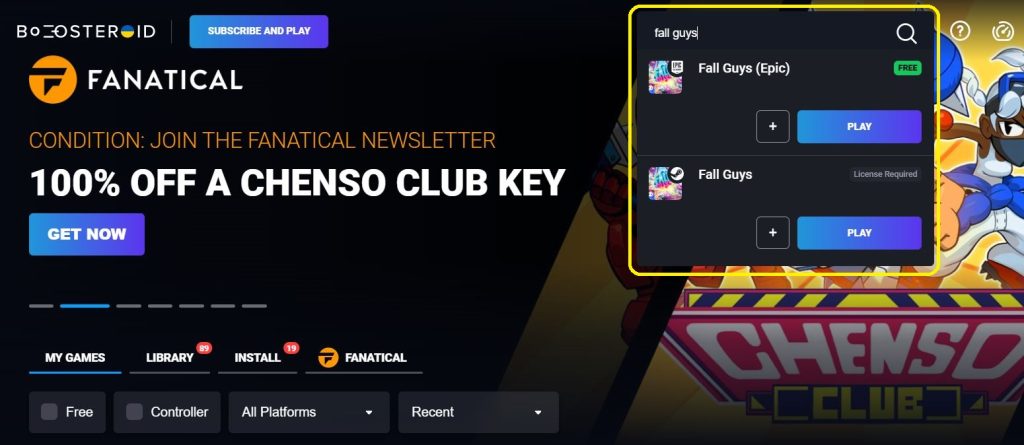Open the Fanatical tab
Viewport: 1024px width, 445px height.
tap(364, 357)
